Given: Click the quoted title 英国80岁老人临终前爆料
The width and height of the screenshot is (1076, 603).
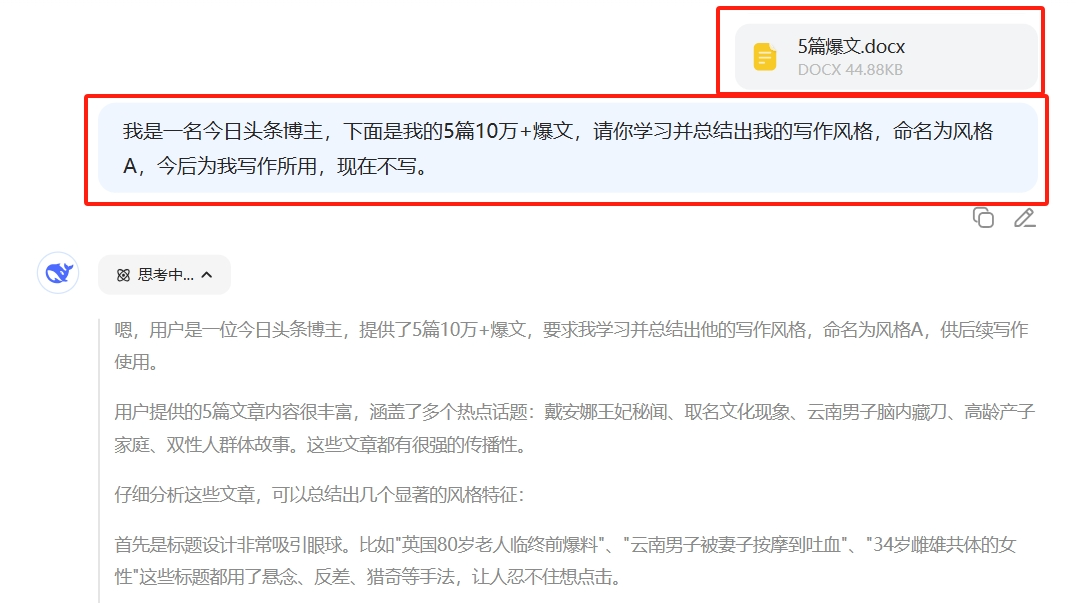Looking at the screenshot, I should [x=500, y=545].
